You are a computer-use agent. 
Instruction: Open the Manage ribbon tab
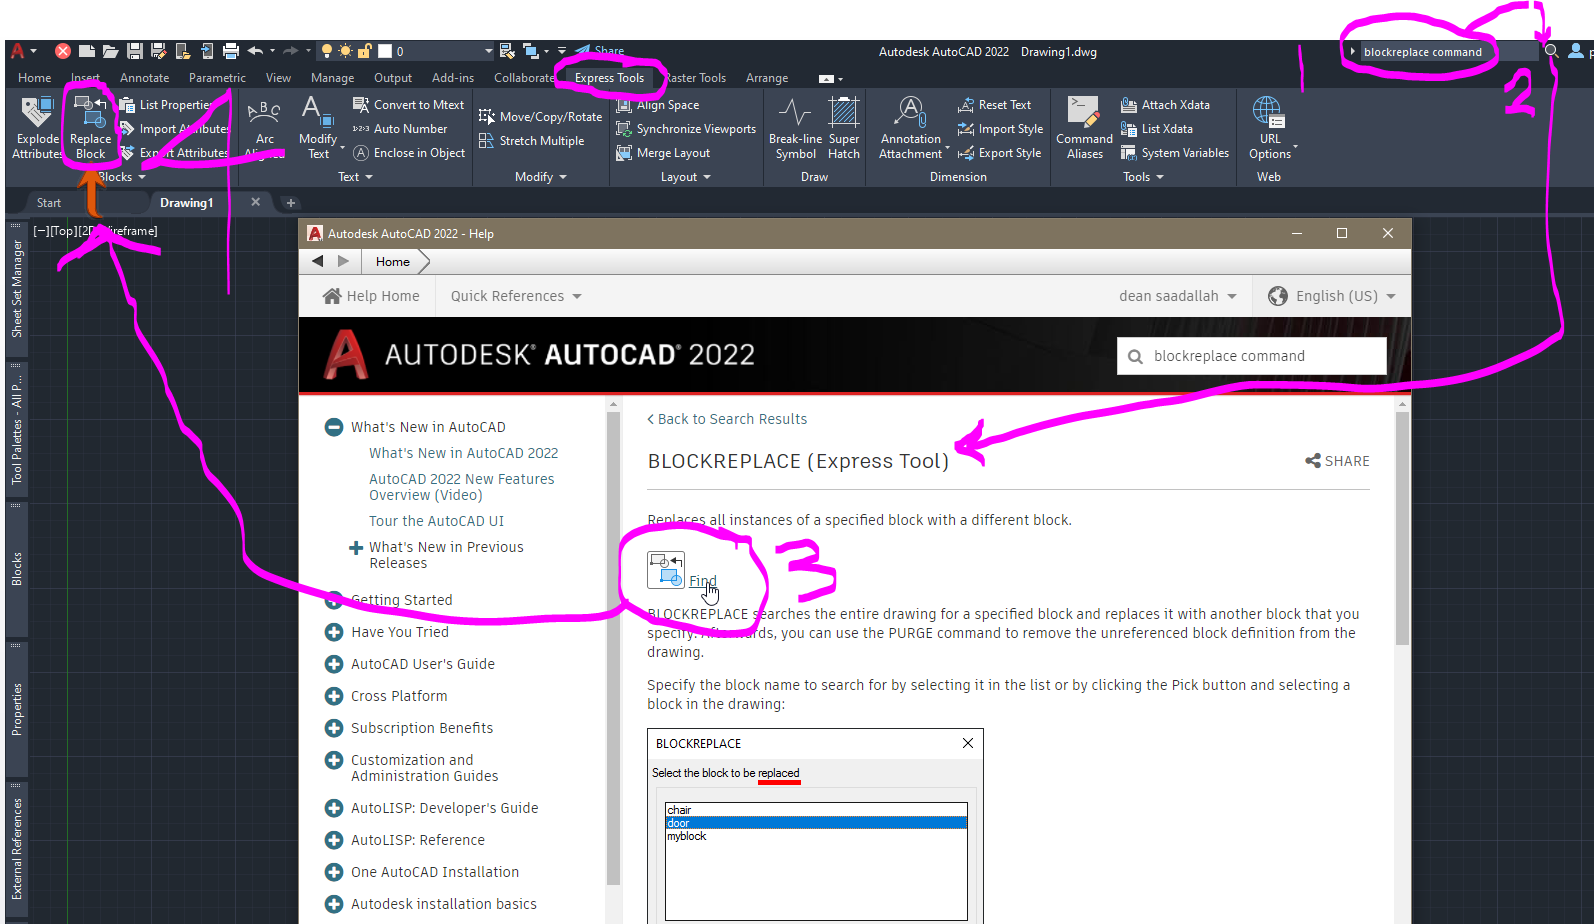(332, 78)
